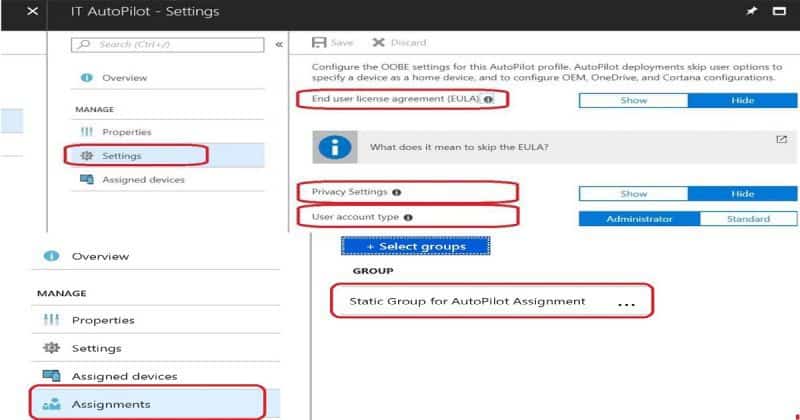Set user account type to Administrator

[x=639, y=219]
